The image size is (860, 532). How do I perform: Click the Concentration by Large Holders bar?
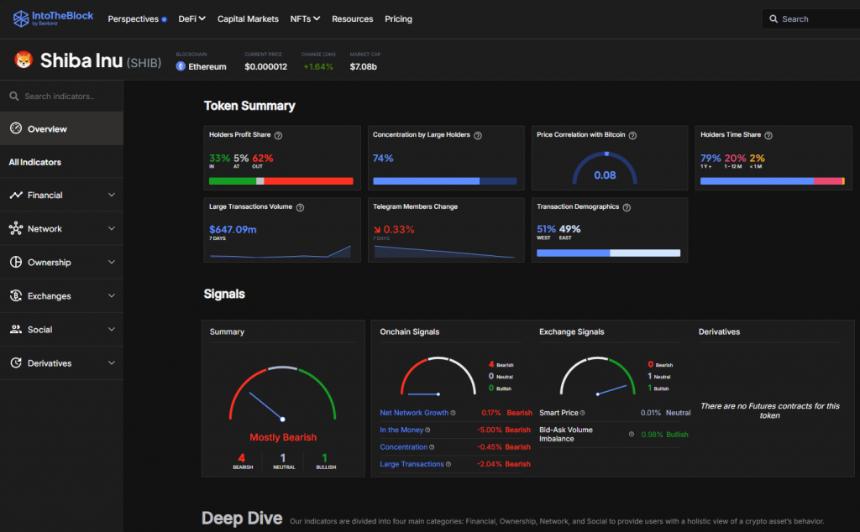click(x=445, y=181)
